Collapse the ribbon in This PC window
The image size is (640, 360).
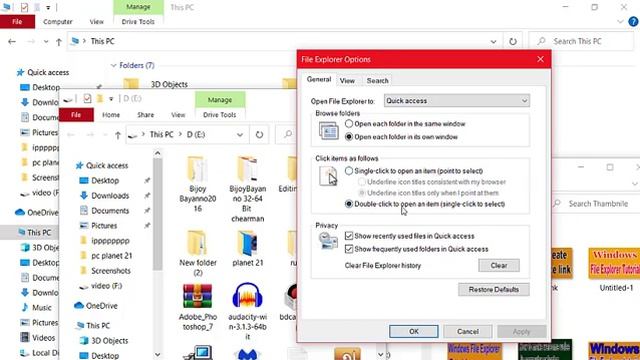pyautogui.click(x=620, y=22)
